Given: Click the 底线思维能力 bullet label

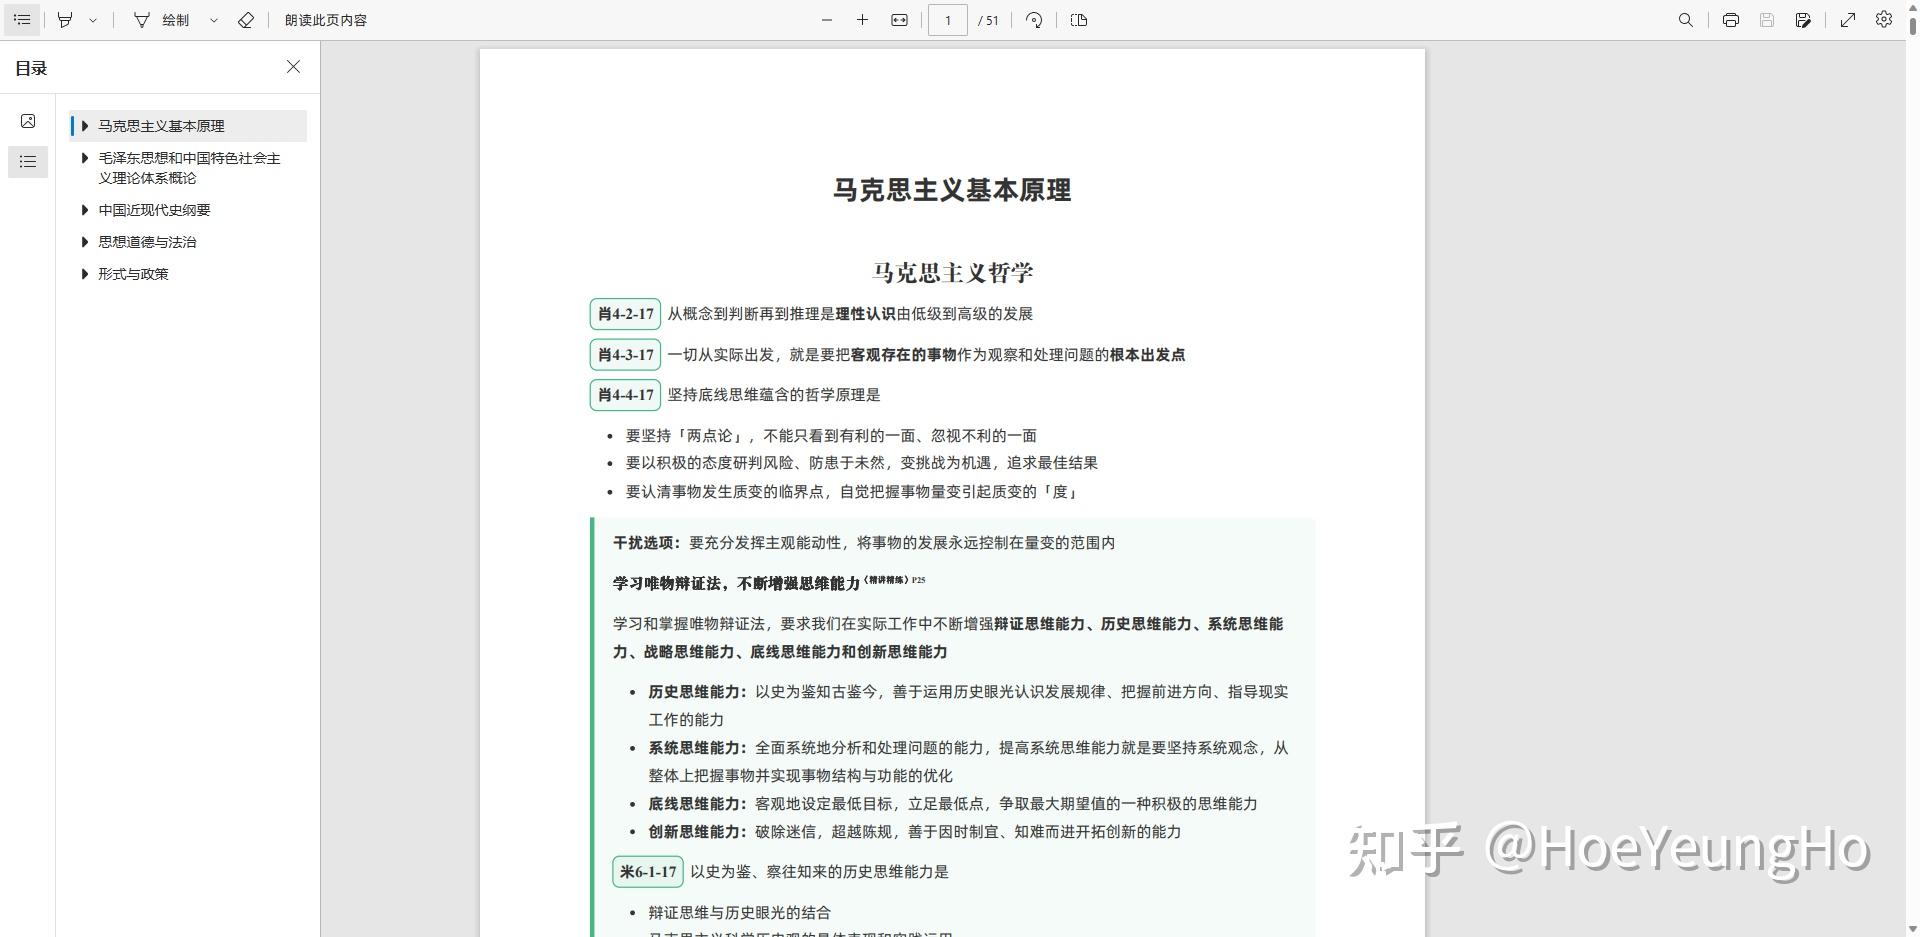Looking at the screenshot, I should [x=698, y=804].
